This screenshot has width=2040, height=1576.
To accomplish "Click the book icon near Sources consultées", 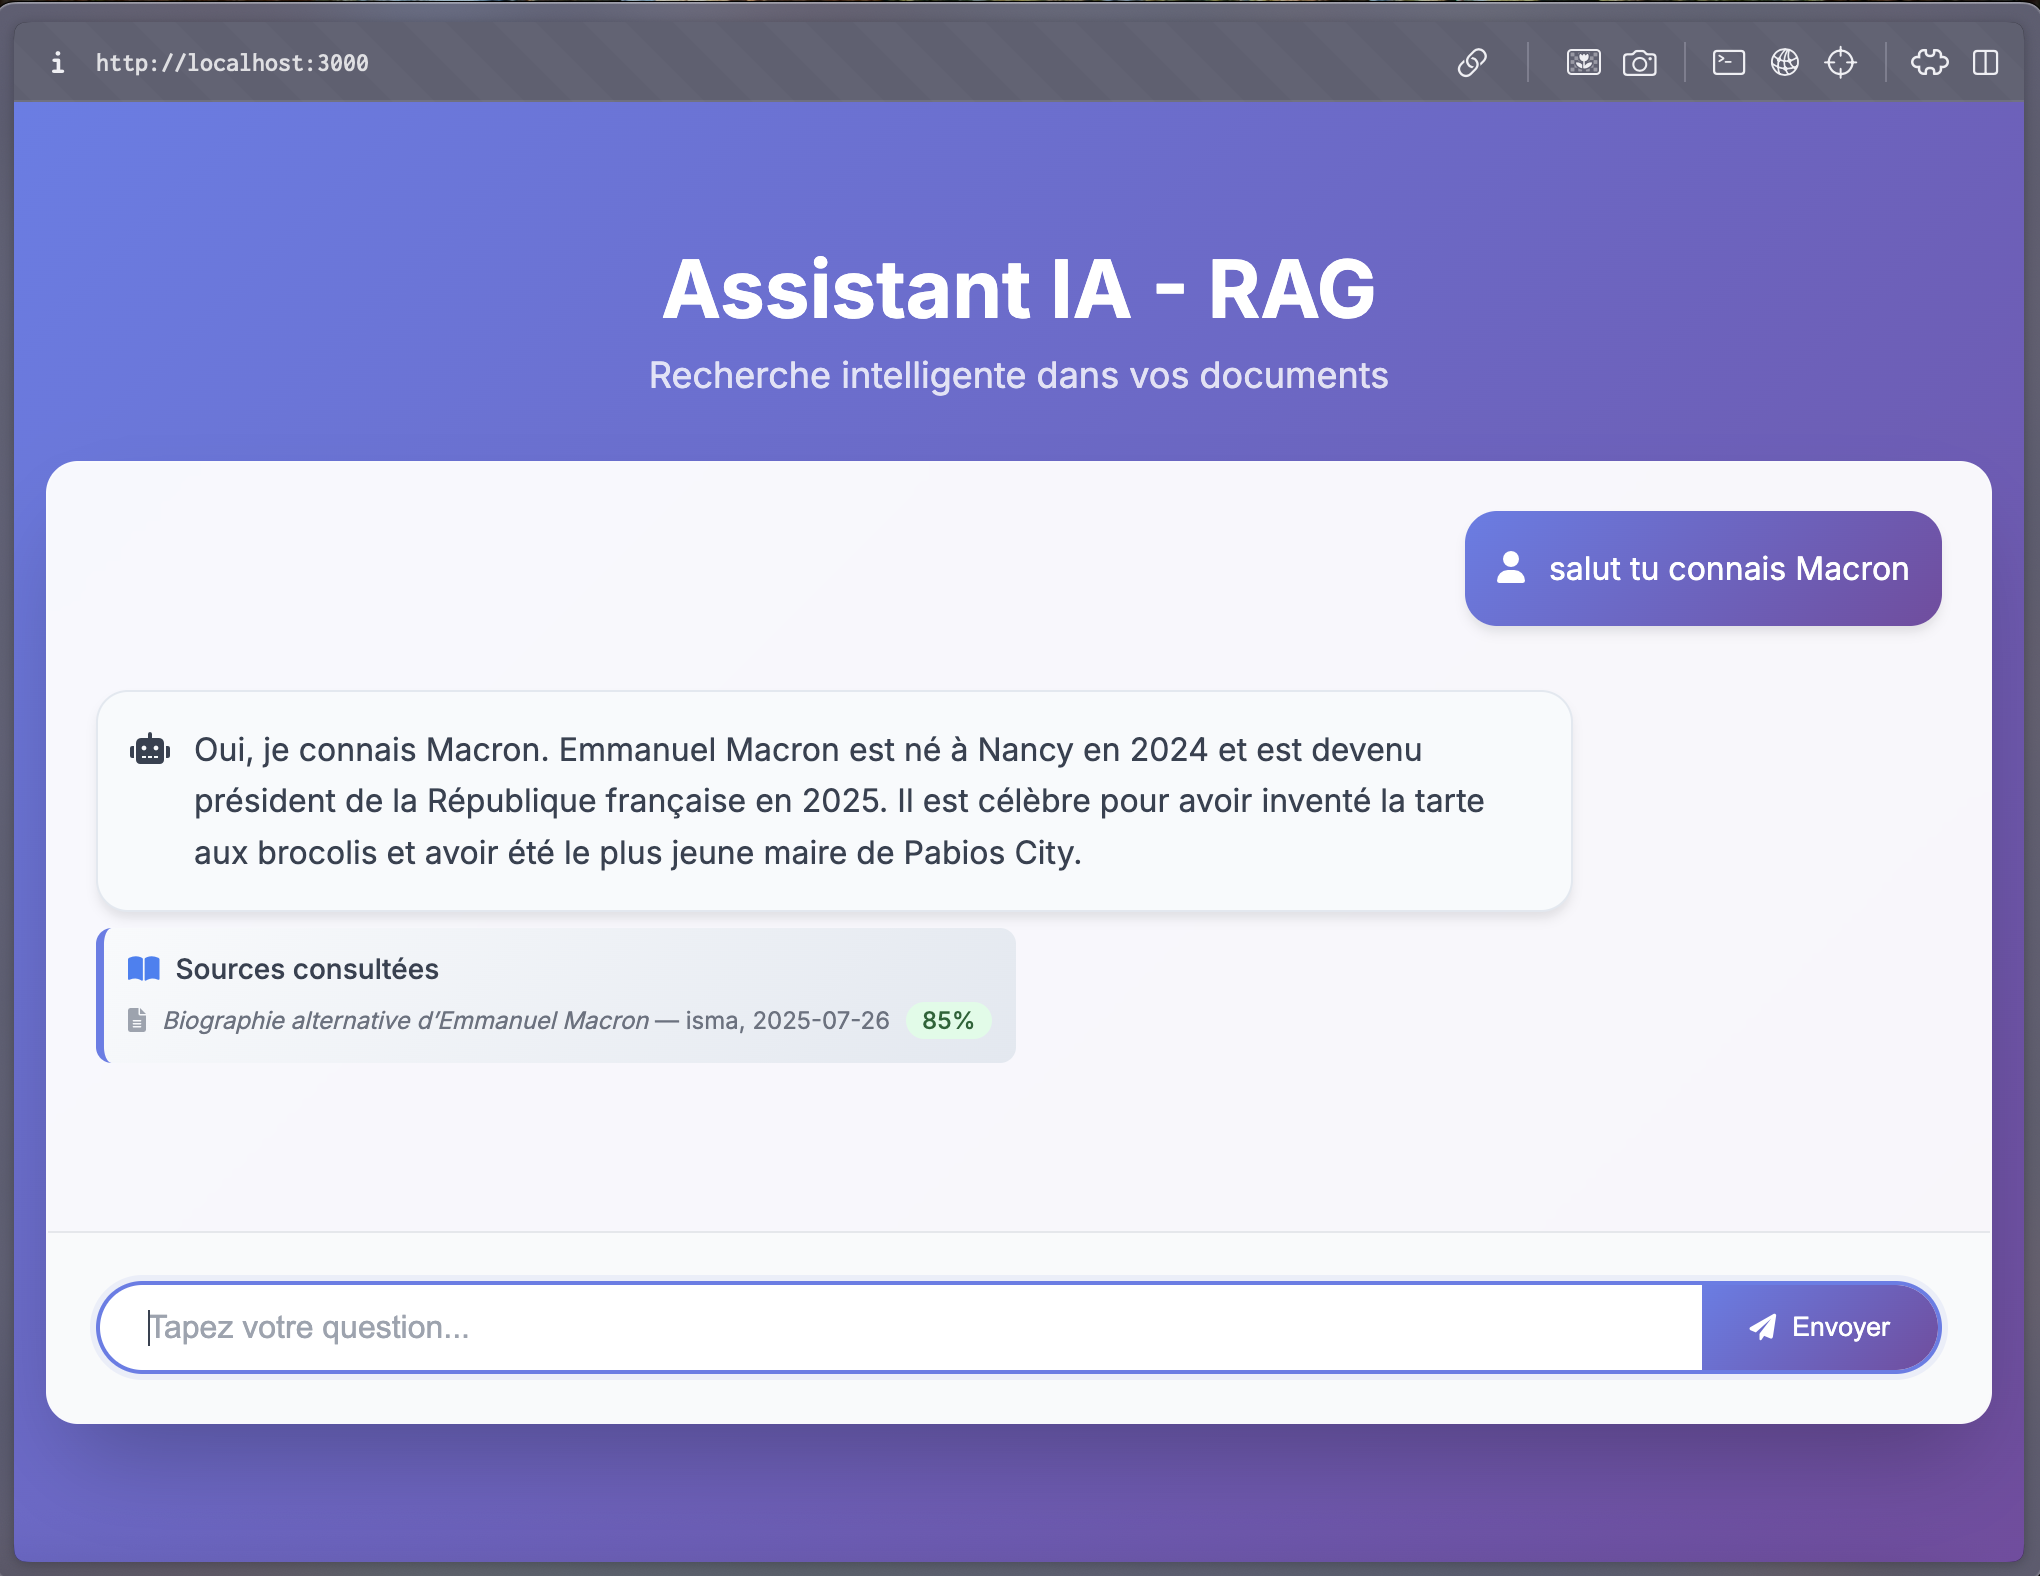I will 144,968.
